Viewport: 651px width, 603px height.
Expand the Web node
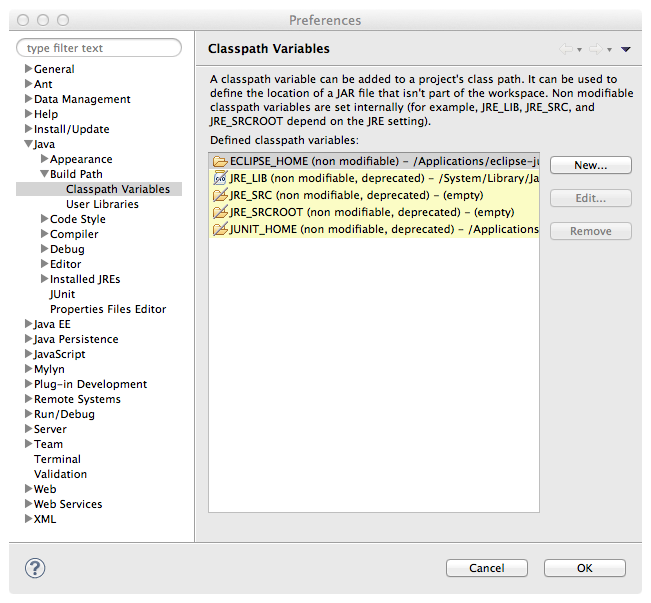(28, 488)
